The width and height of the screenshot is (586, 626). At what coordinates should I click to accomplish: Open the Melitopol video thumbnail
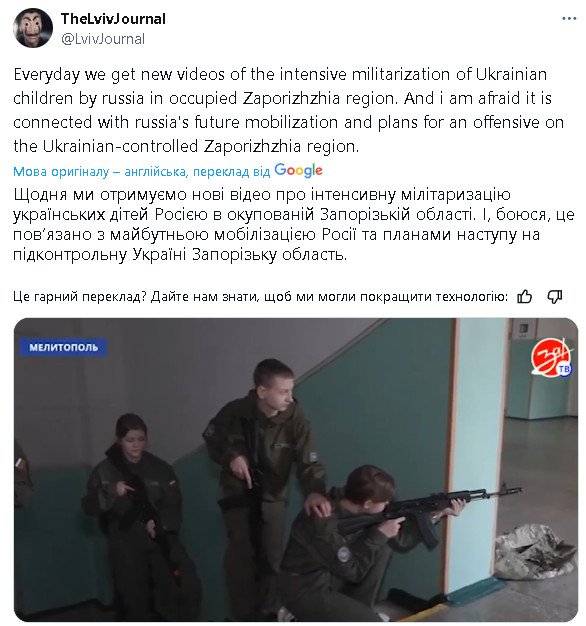[296, 470]
